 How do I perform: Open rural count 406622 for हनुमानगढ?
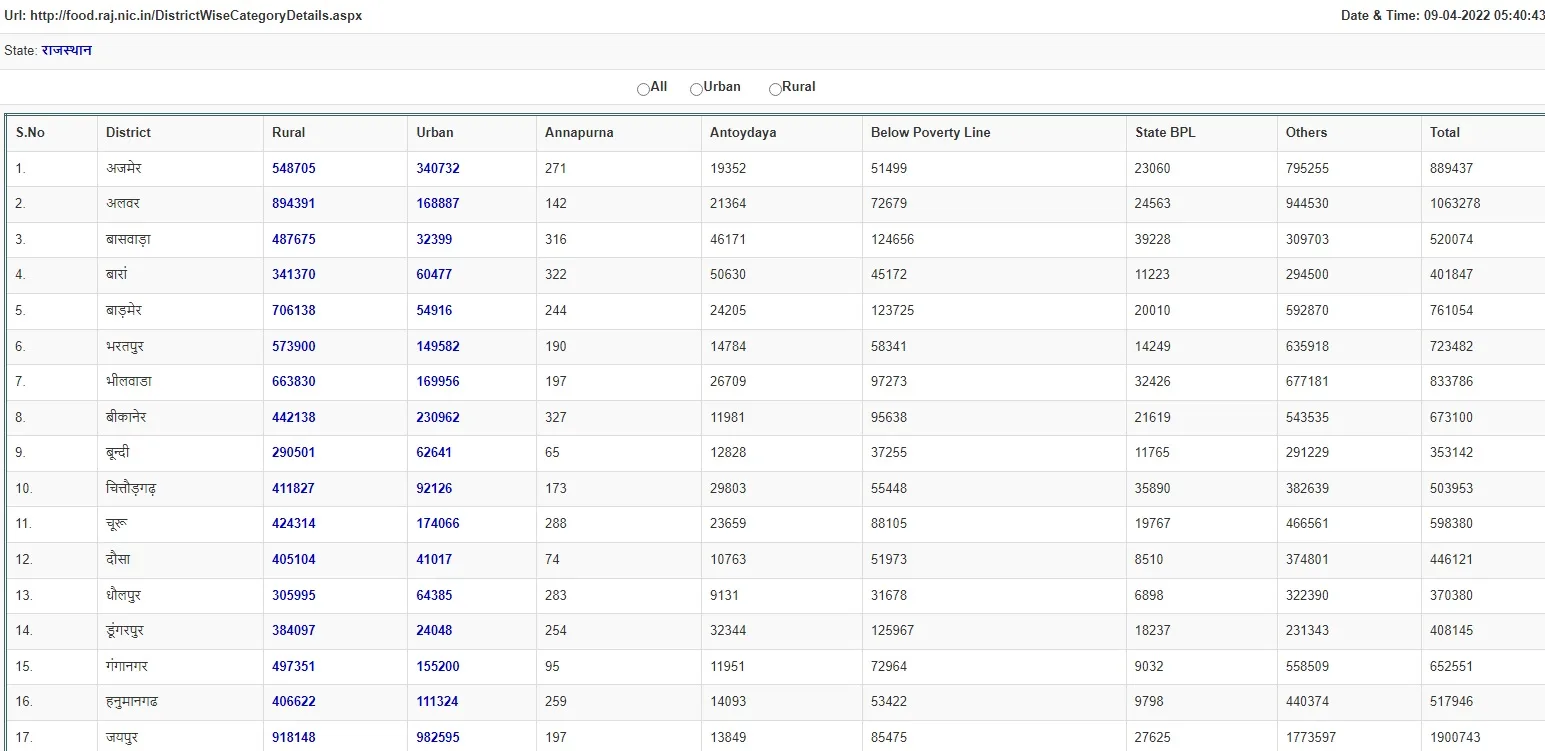pos(294,702)
